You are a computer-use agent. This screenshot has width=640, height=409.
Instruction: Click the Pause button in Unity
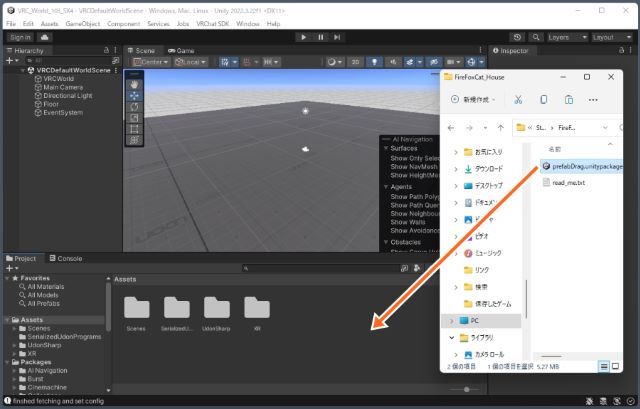(x=320, y=37)
